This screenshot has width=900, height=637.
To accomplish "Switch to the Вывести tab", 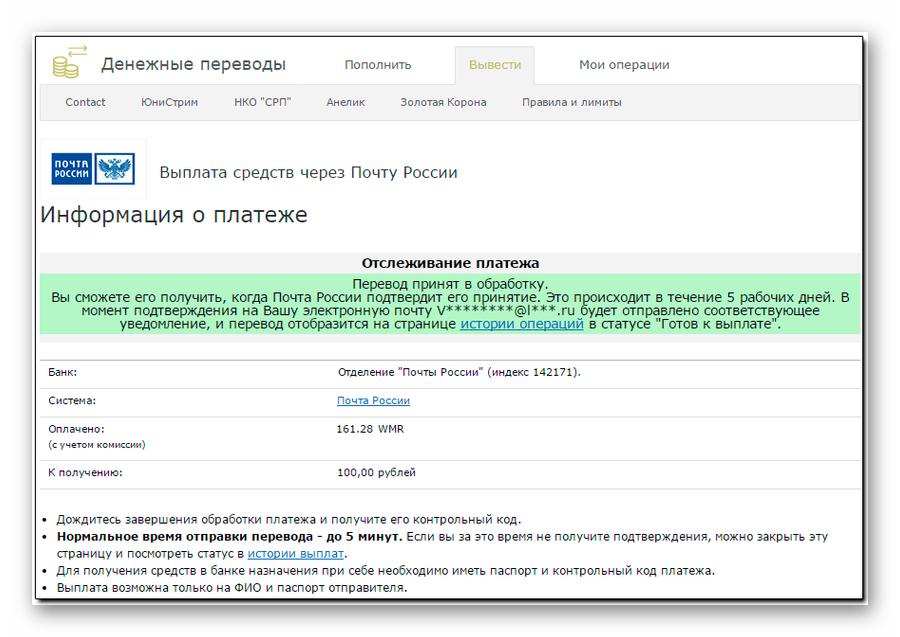I will pos(495,65).
